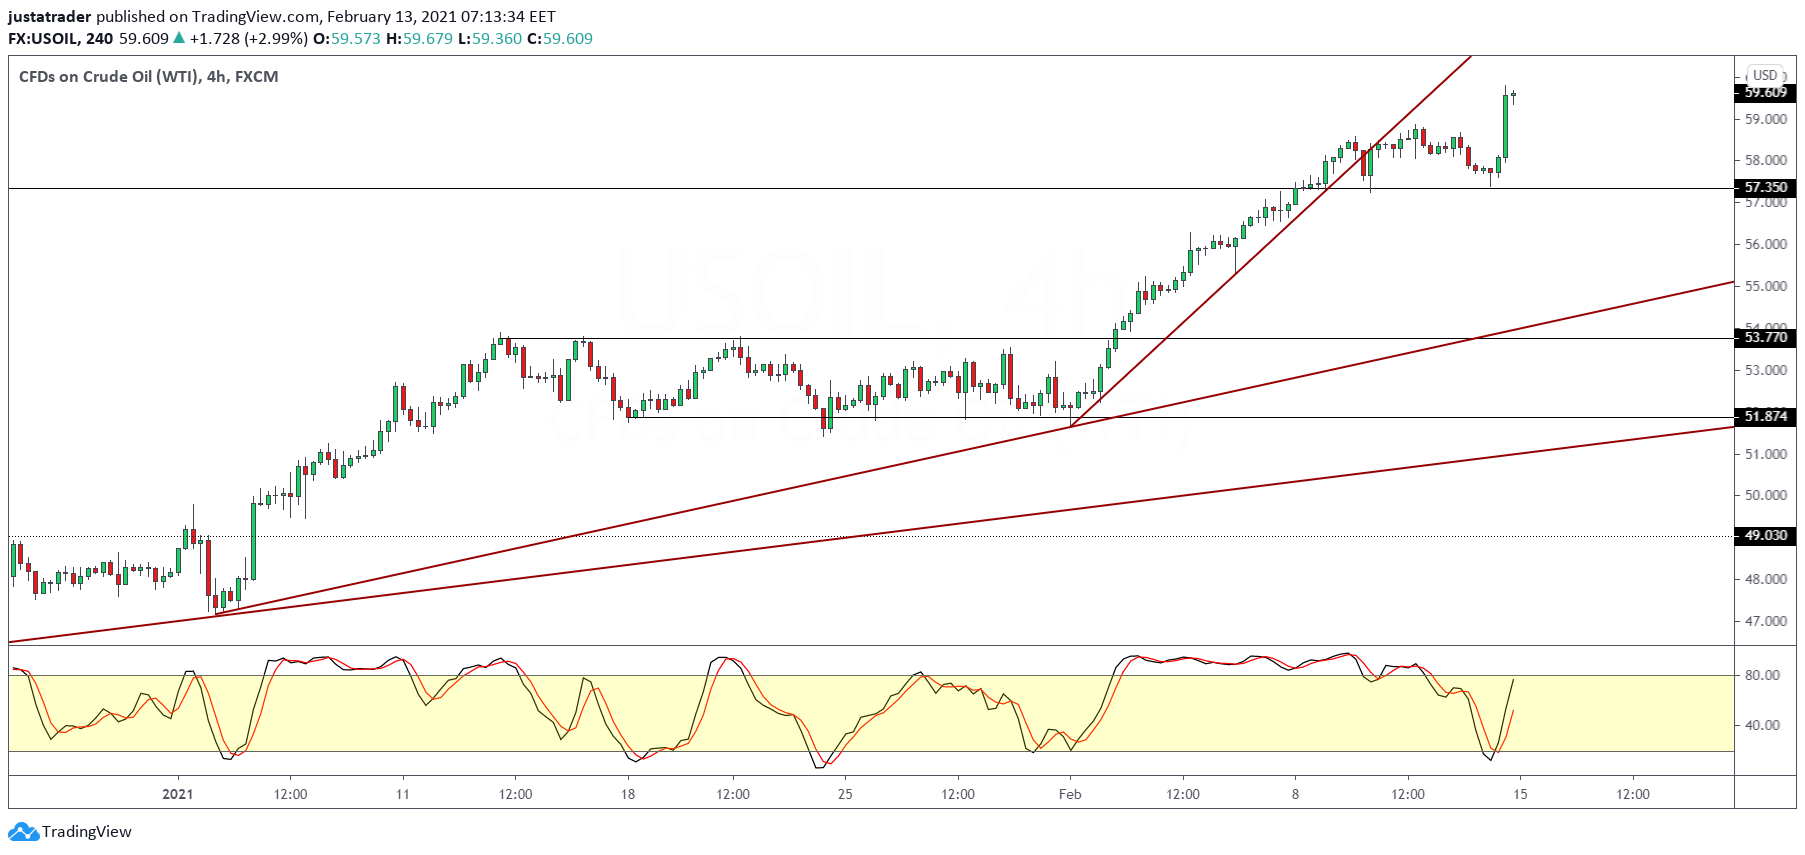Click the 2021 marker on time axis
This screenshot has width=1805, height=855.
point(177,794)
